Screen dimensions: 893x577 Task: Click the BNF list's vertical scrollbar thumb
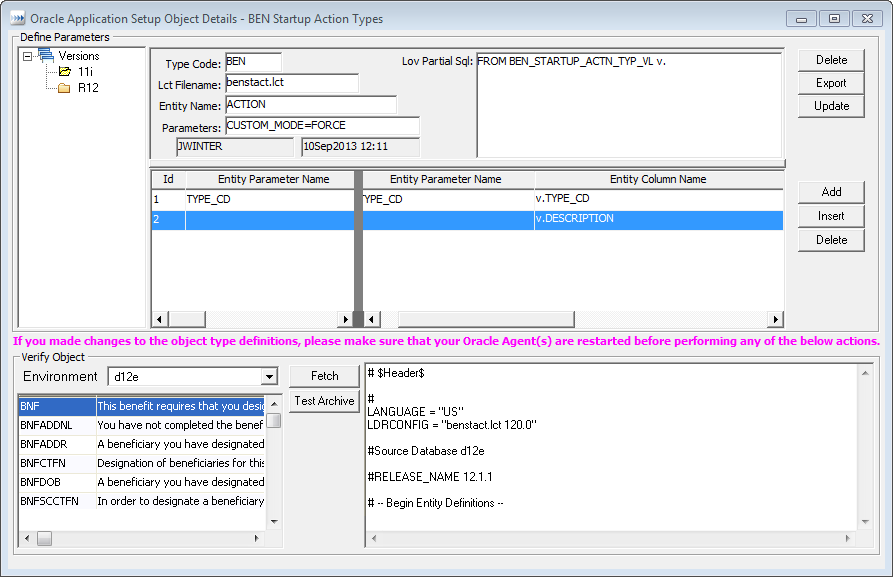coord(274,420)
